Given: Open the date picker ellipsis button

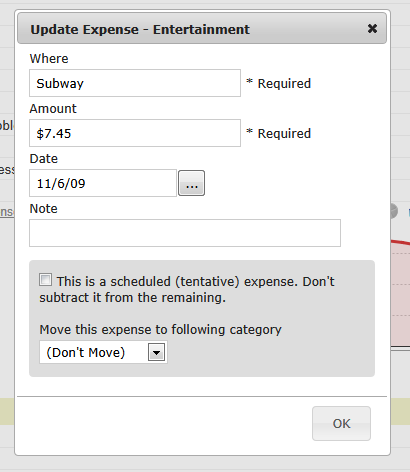Looking at the screenshot, I should point(192,183).
